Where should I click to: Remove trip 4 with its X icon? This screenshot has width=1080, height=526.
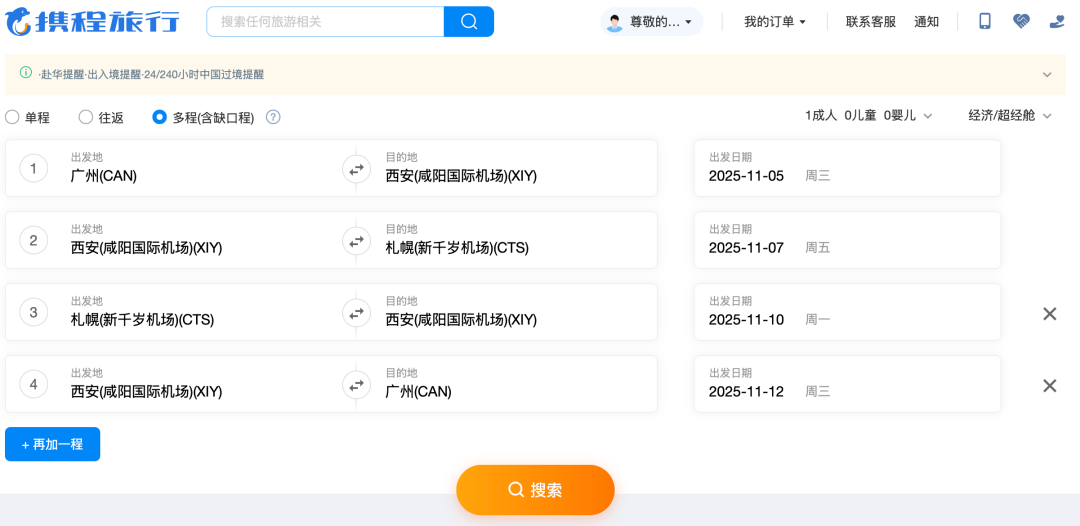pos(1049,386)
